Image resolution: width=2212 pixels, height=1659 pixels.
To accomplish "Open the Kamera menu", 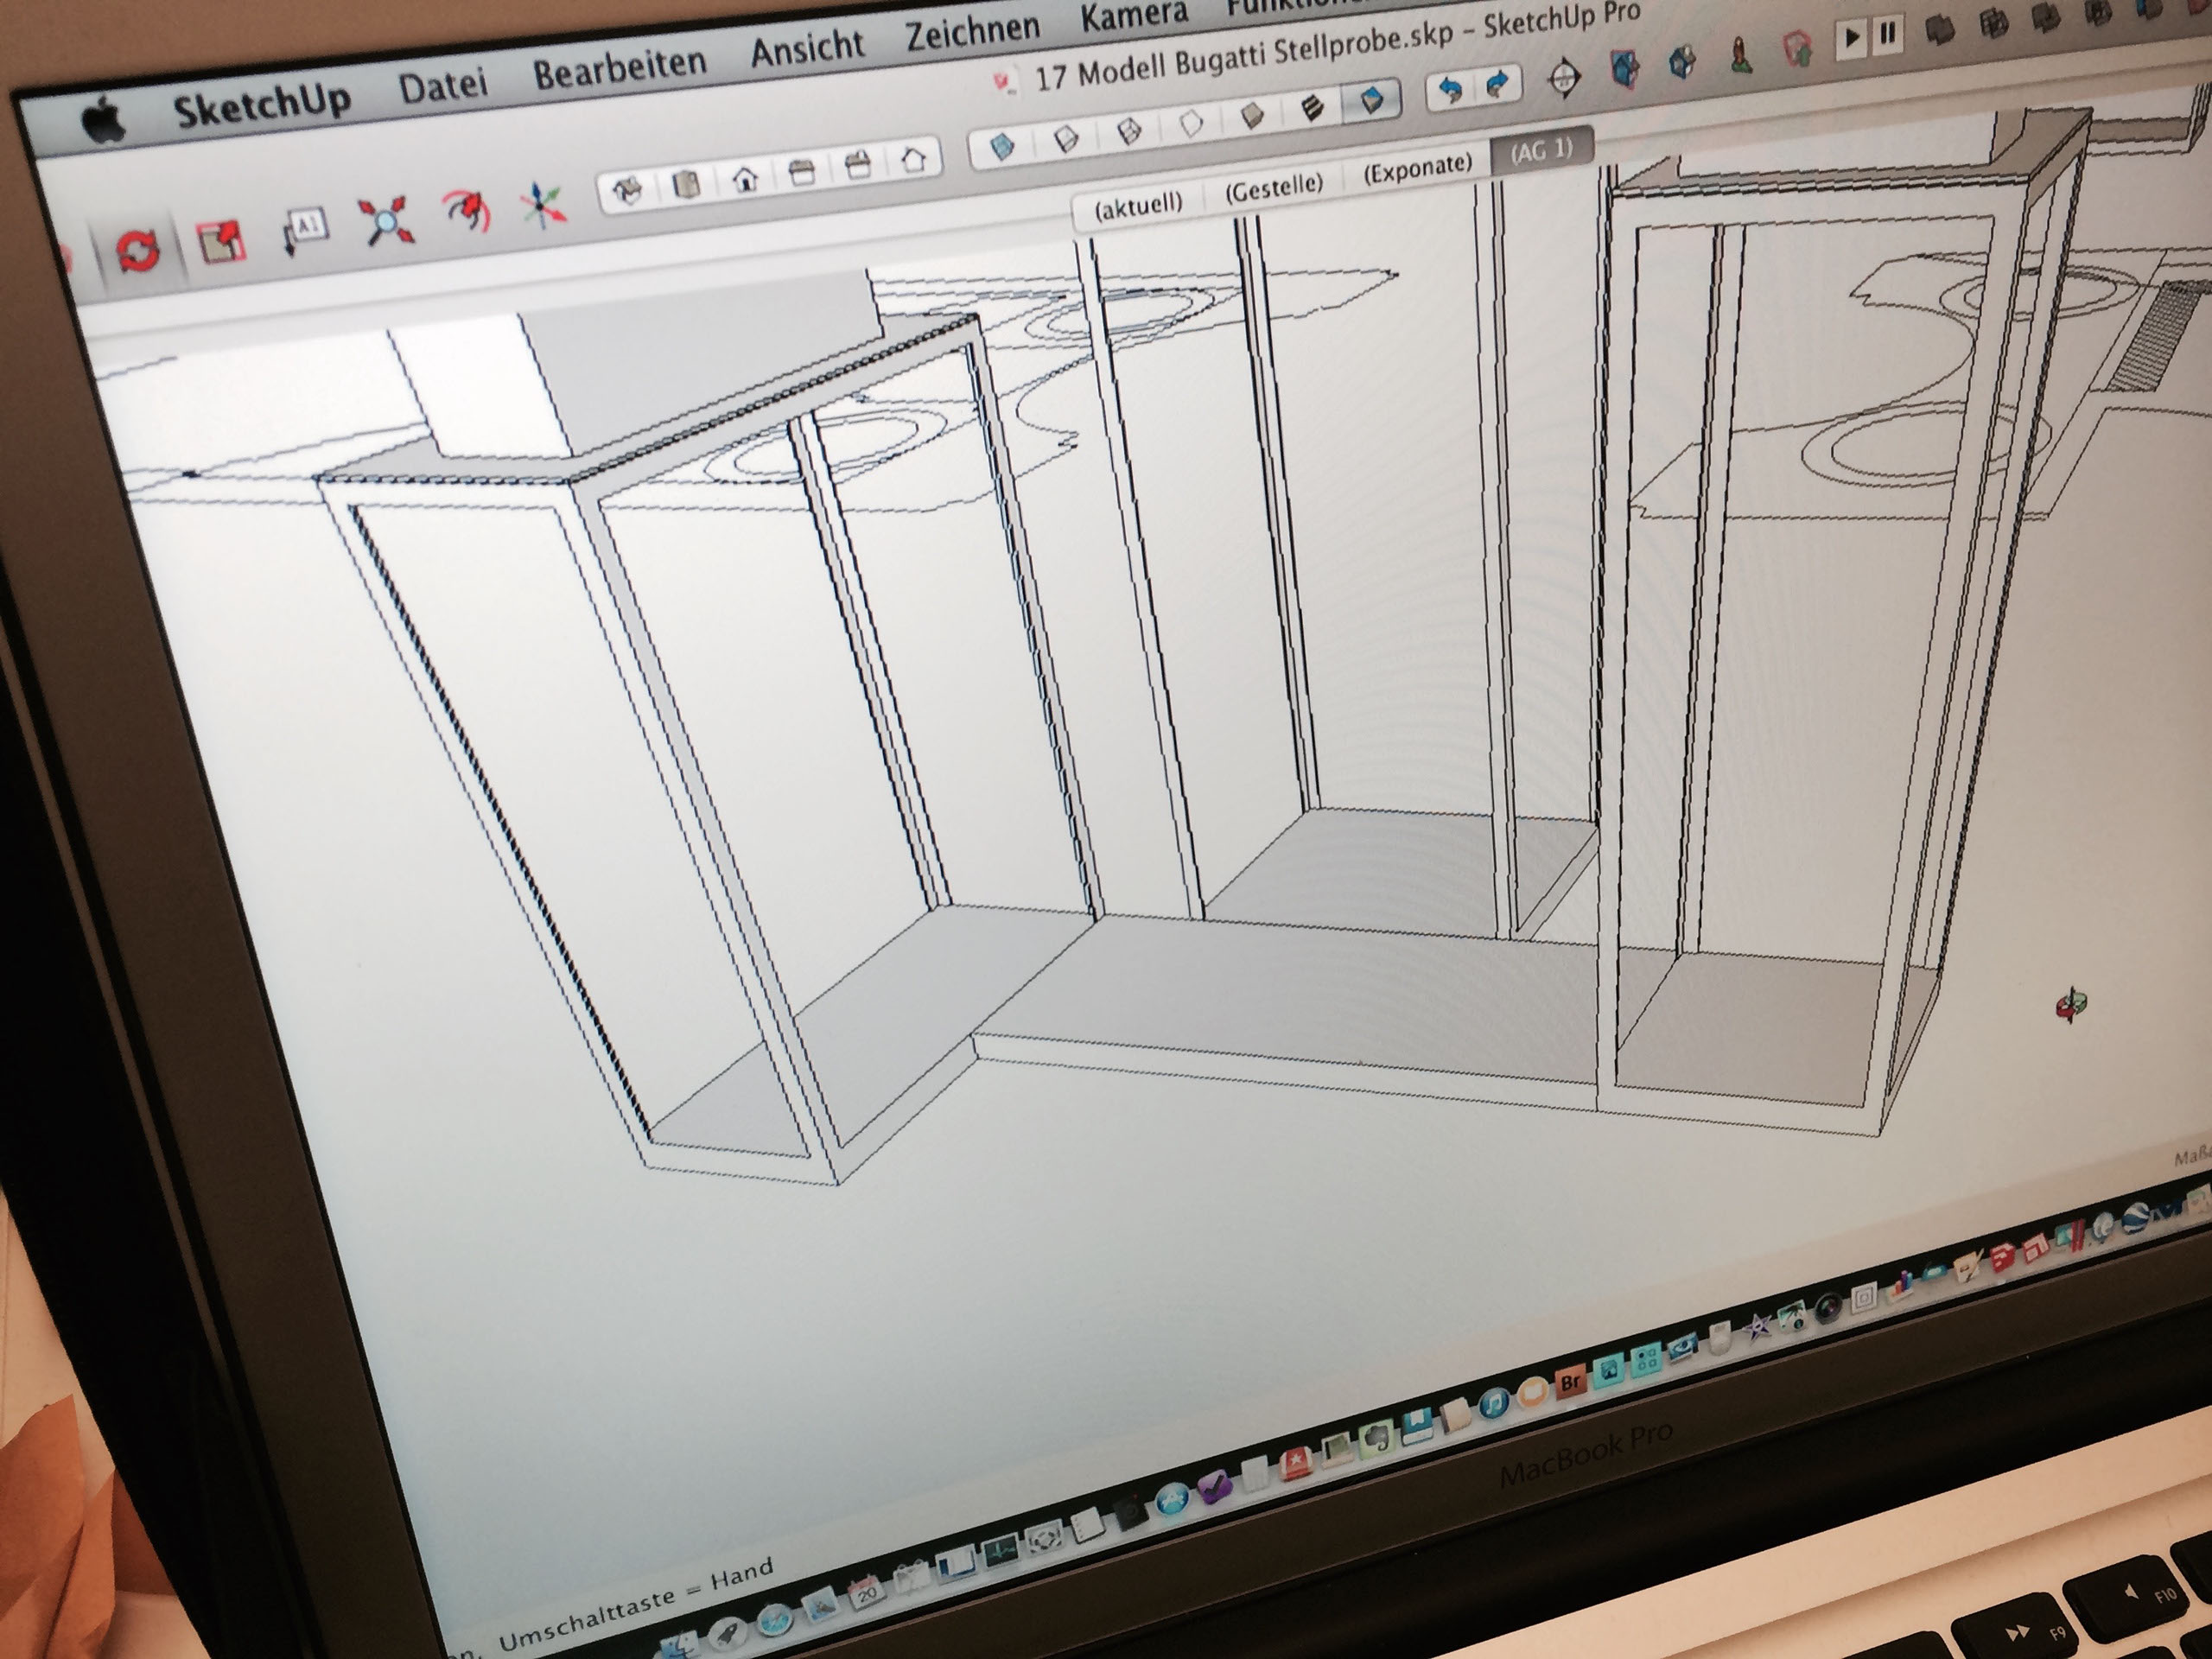I will [1133, 14].
